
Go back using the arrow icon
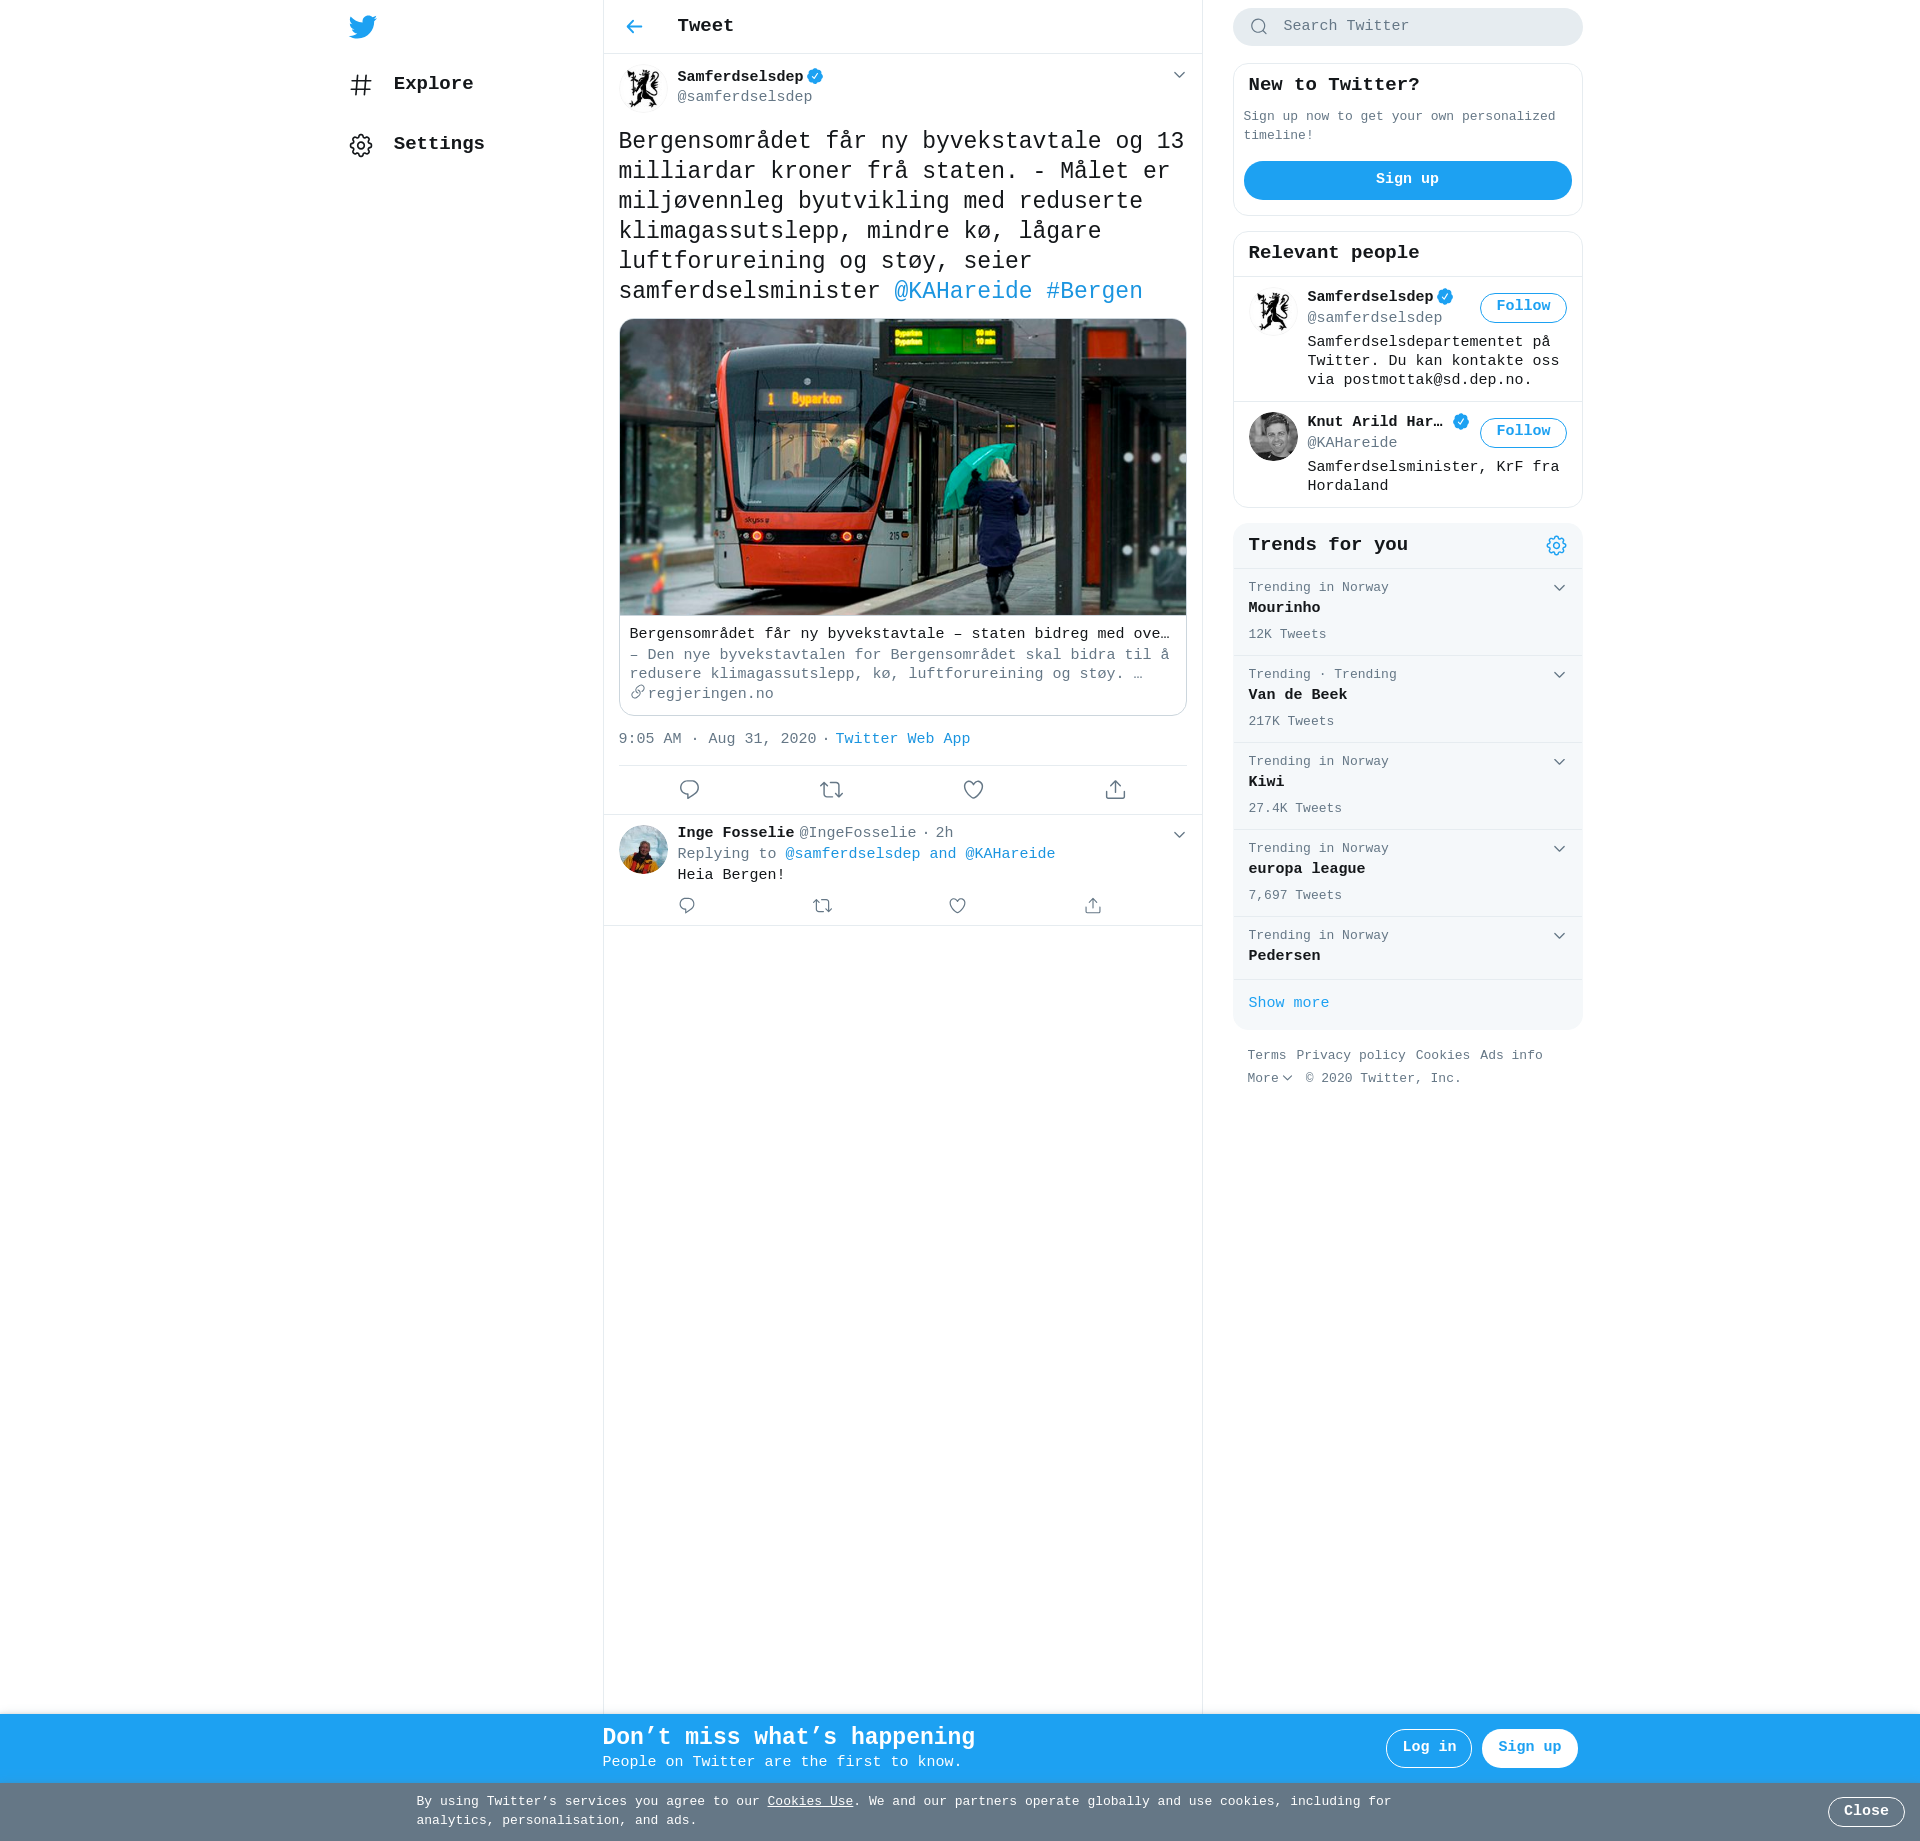pos(634,27)
